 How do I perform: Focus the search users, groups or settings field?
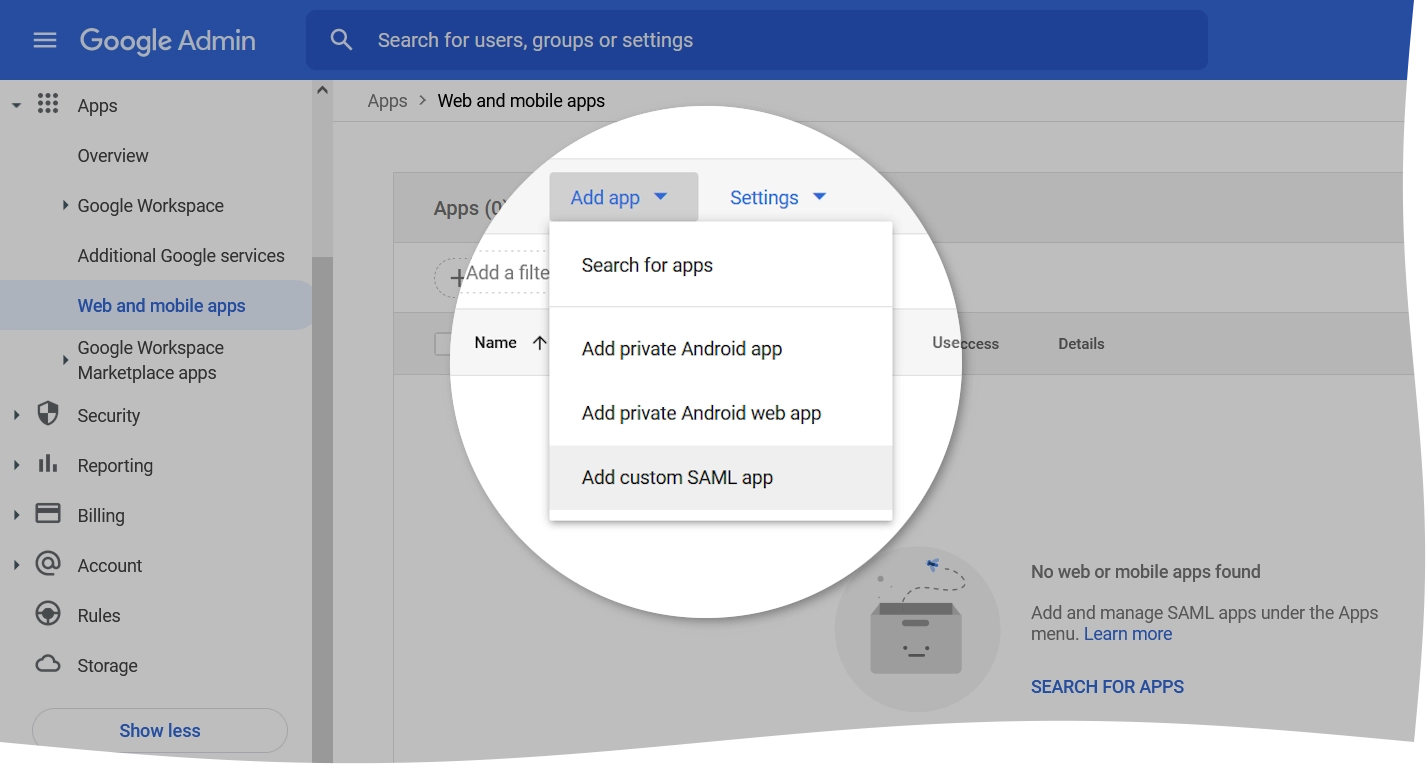click(x=757, y=40)
